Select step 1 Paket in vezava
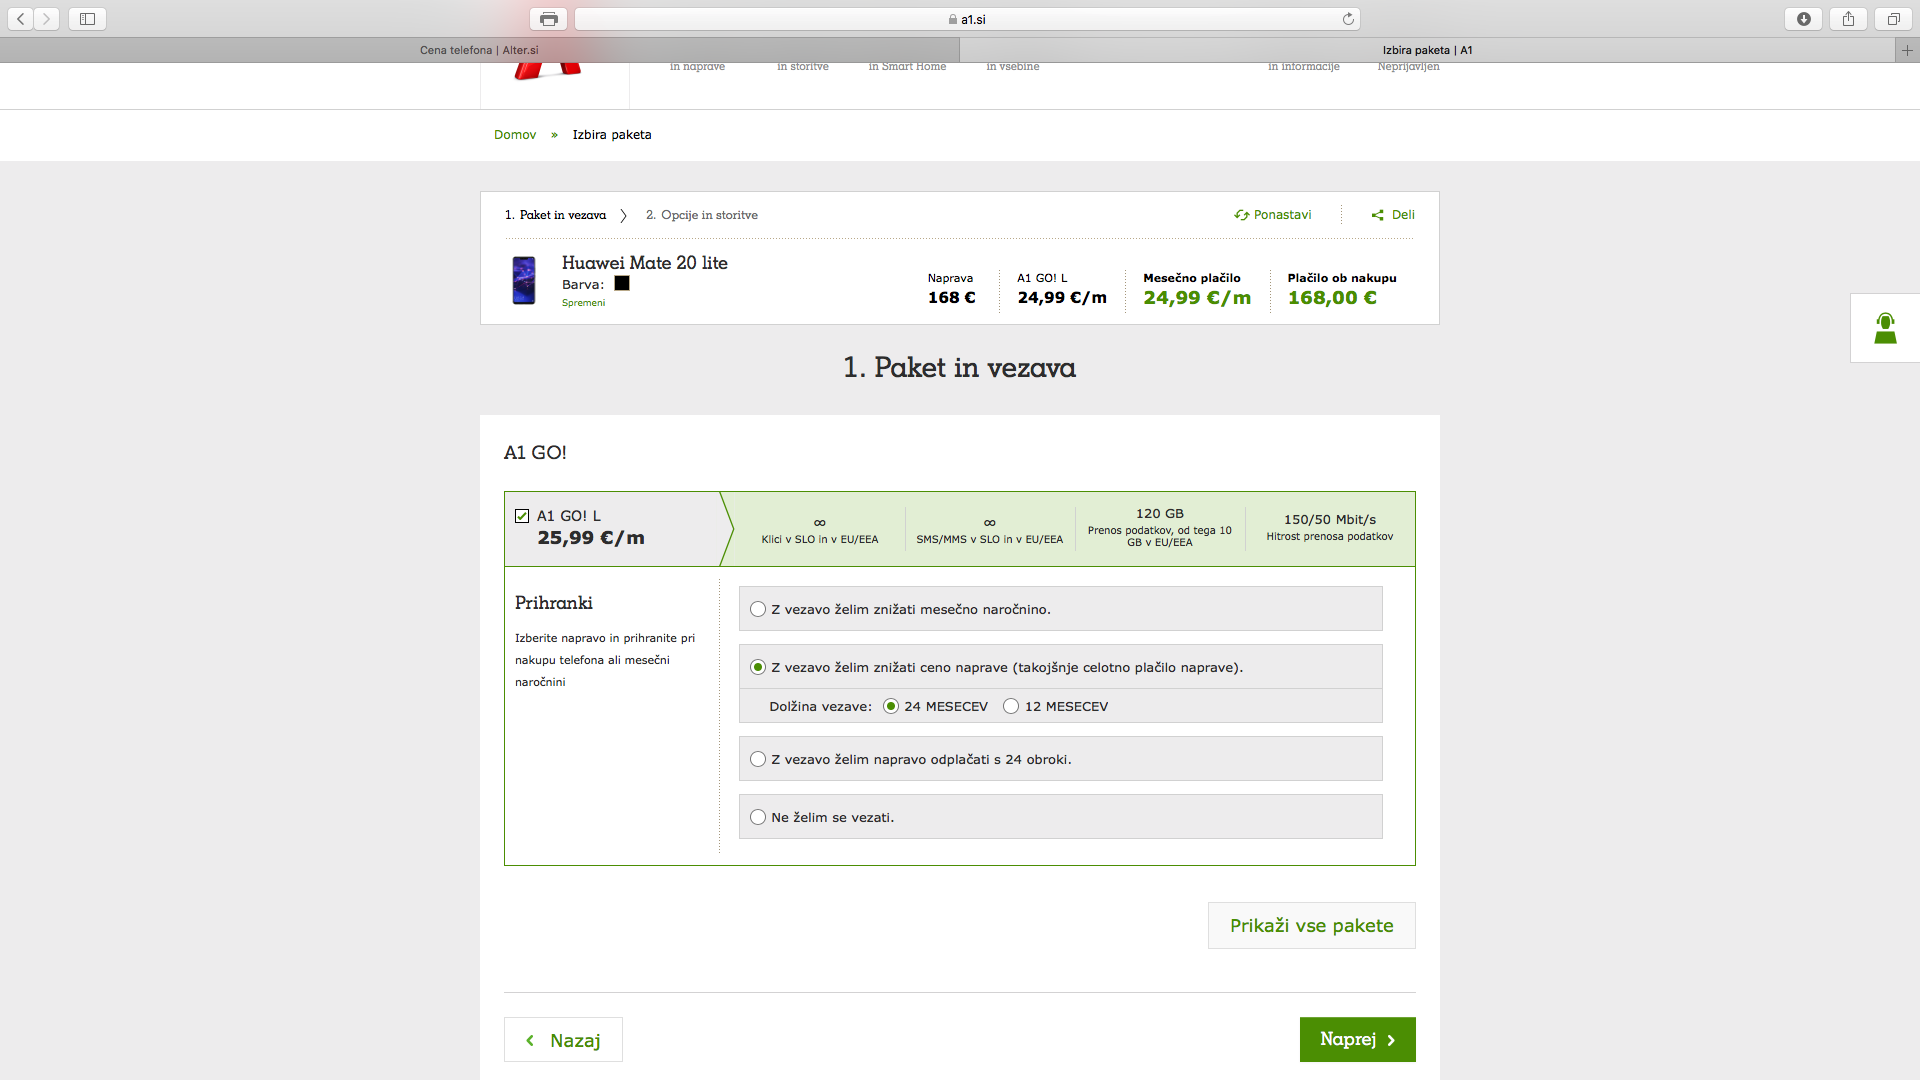Image resolution: width=1920 pixels, height=1080 pixels. click(x=555, y=215)
